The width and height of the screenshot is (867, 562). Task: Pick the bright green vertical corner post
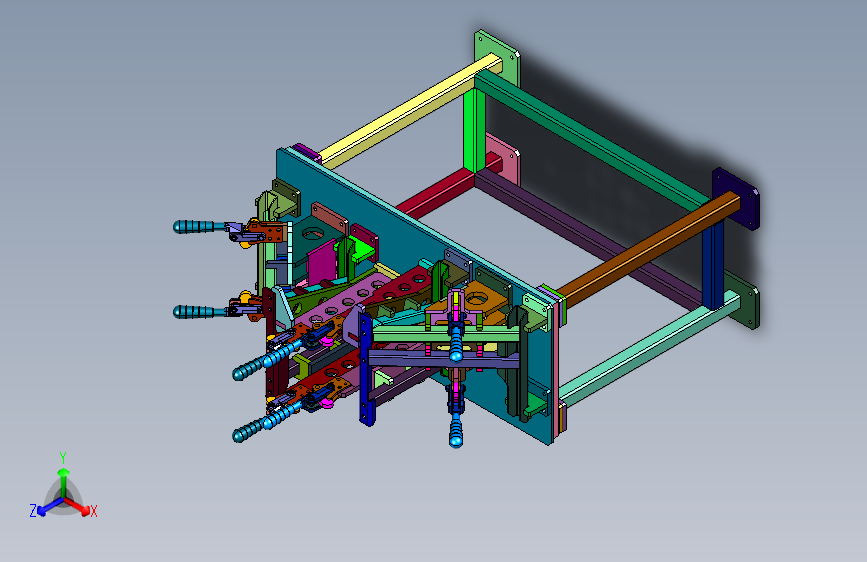click(x=474, y=131)
